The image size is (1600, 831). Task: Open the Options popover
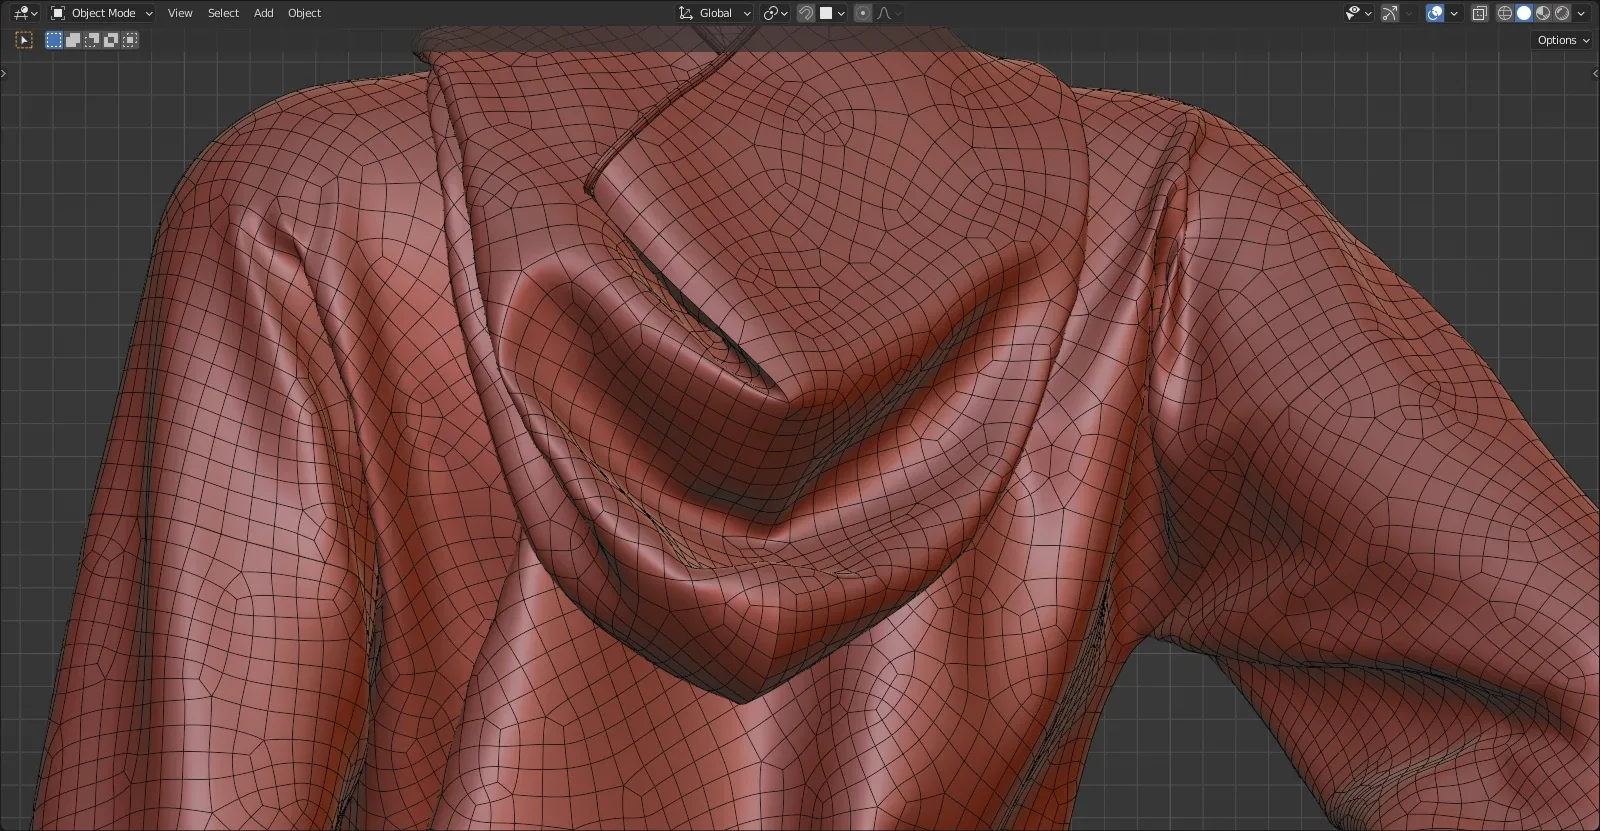pos(1563,40)
